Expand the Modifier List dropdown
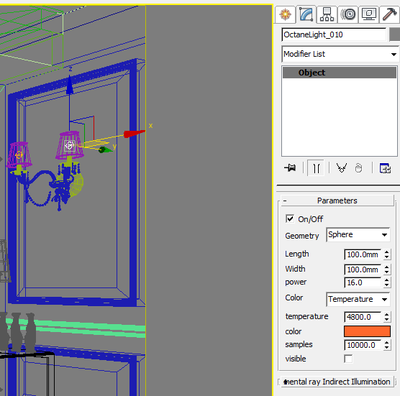The width and height of the screenshot is (400, 396). tap(340, 54)
